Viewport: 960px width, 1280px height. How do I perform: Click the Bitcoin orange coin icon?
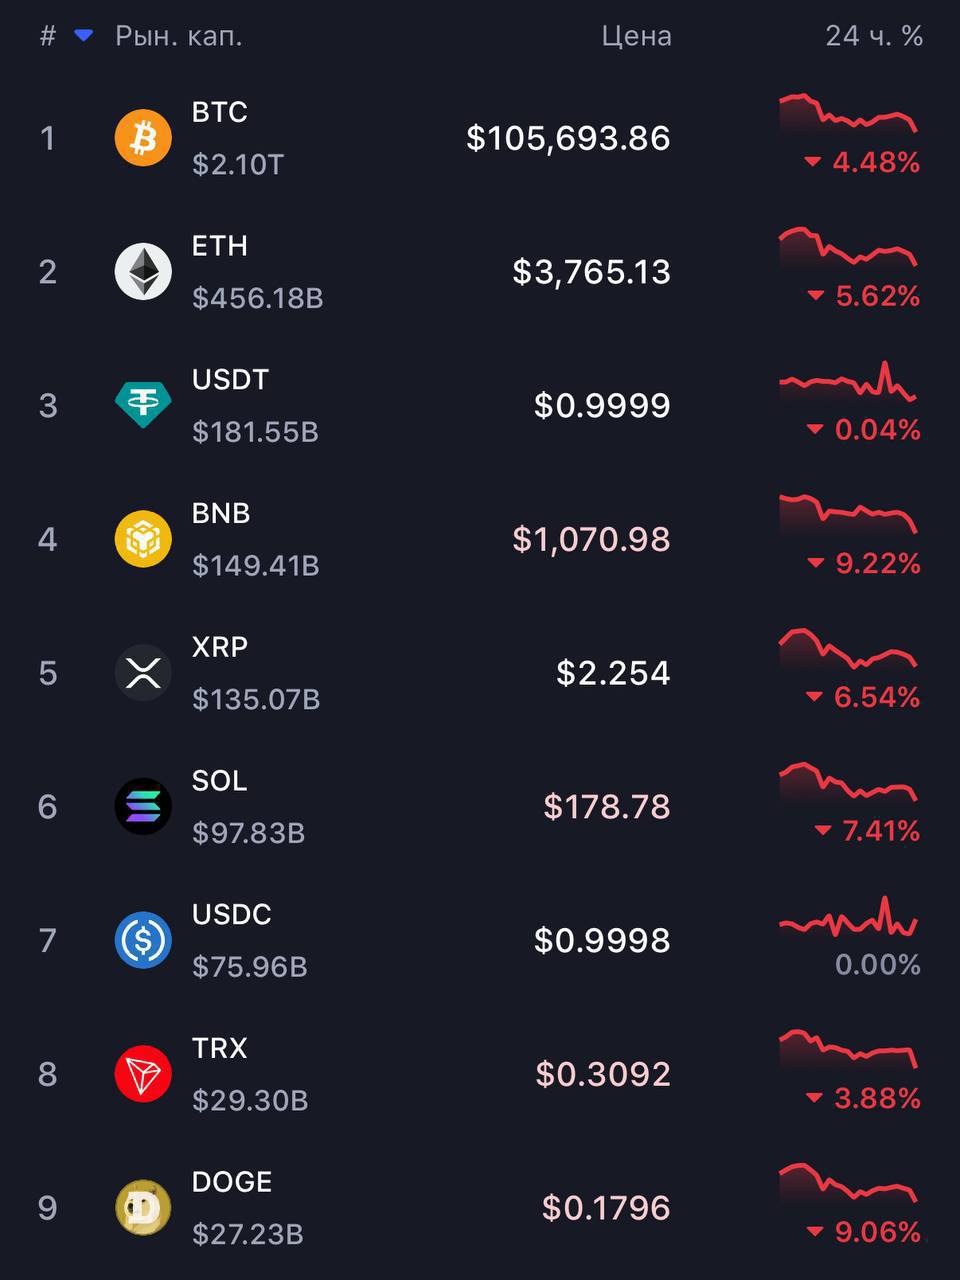click(x=143, y=138)
